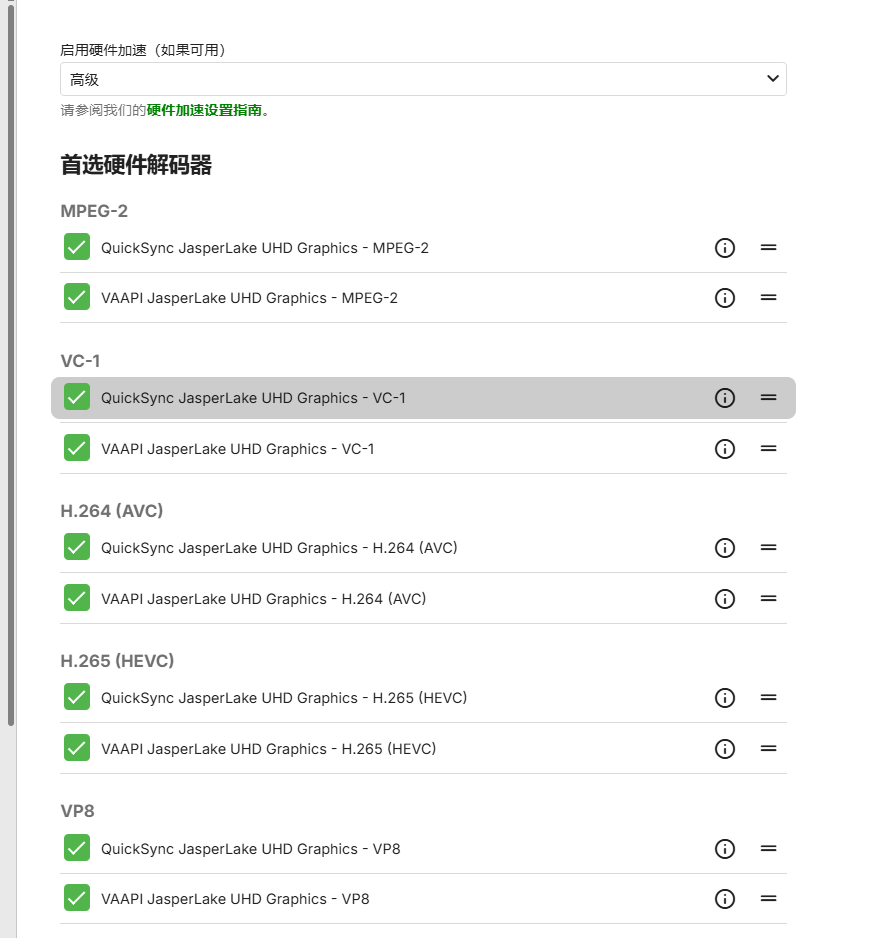Uncheck VAAPI VC-1 decoder
The image size is (881, 938).
pyautogui.click(x=77, y=448)
